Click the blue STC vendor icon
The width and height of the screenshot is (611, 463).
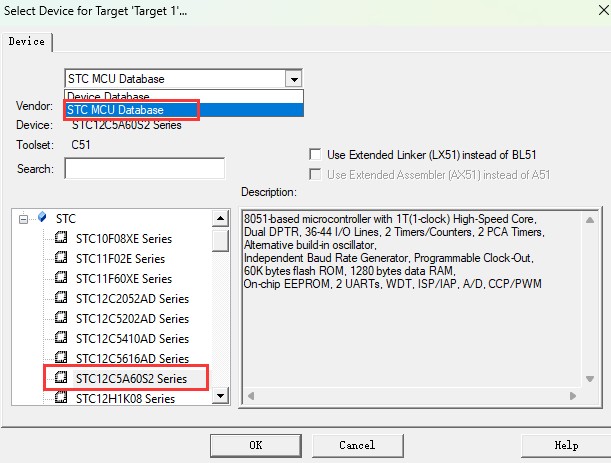pos(42,217)
